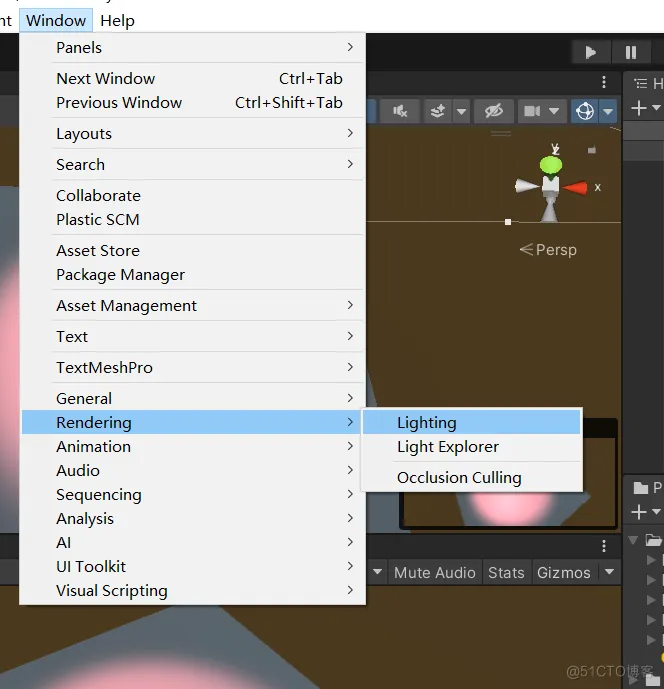664x689 pixels.
Task: Expand the Layouts submenu
Action: [193, 134]
